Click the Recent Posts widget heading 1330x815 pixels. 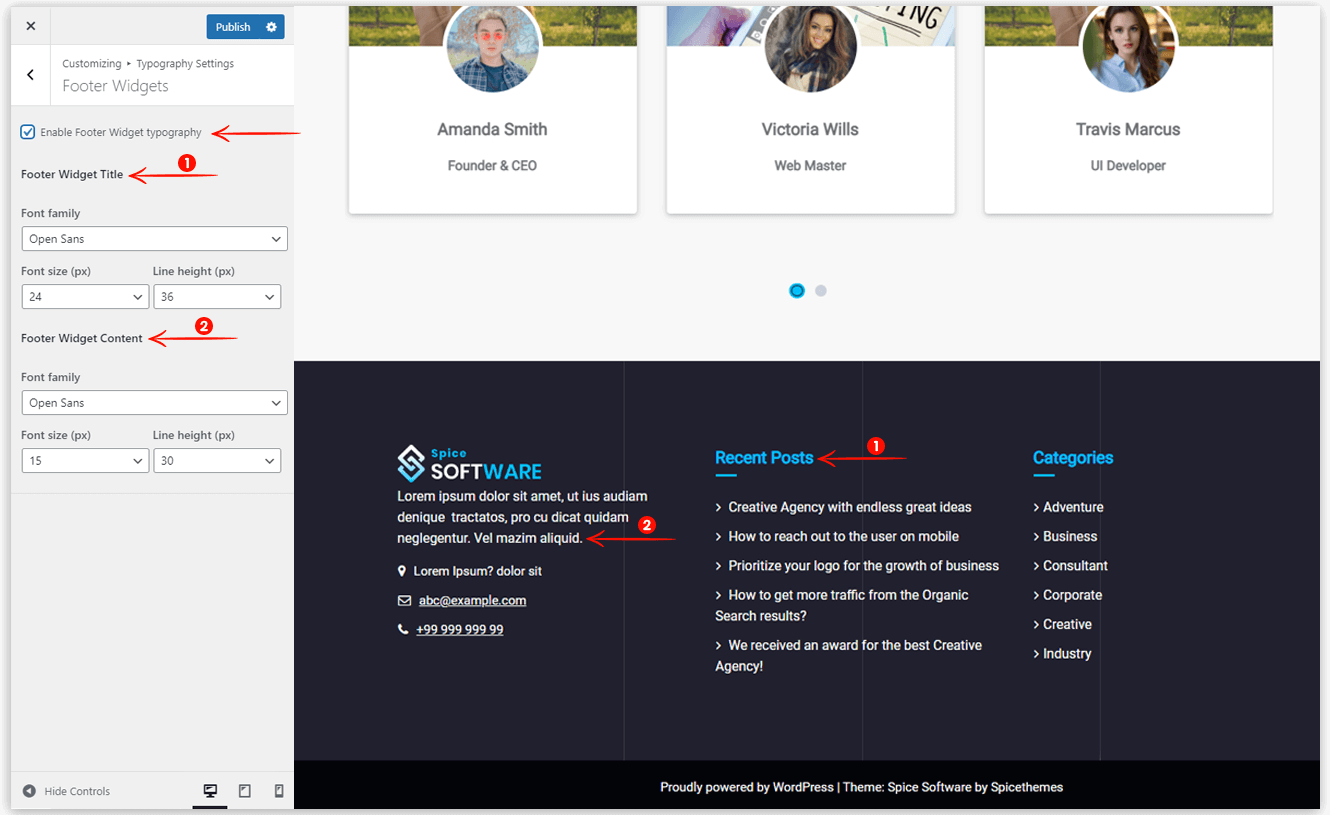pyautogui.click(x=764, y=458)
